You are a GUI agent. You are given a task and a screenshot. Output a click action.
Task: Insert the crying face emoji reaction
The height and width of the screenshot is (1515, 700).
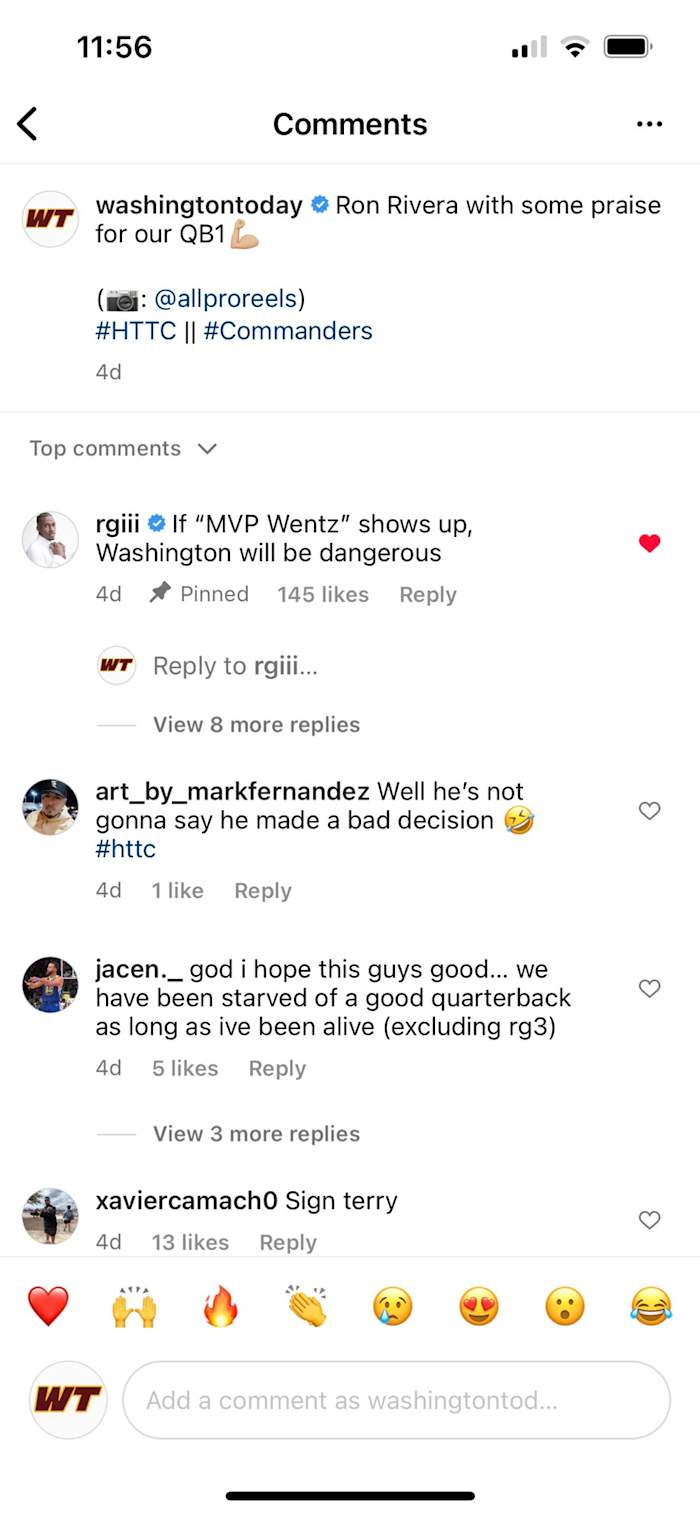click(x=393, y=1306)
